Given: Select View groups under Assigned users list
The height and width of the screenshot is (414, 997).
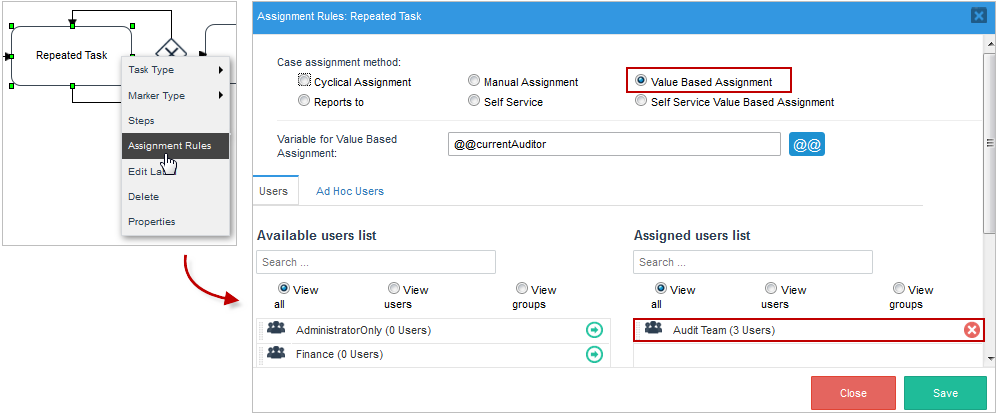Looking at the screenshot, I should pos(899,288).
